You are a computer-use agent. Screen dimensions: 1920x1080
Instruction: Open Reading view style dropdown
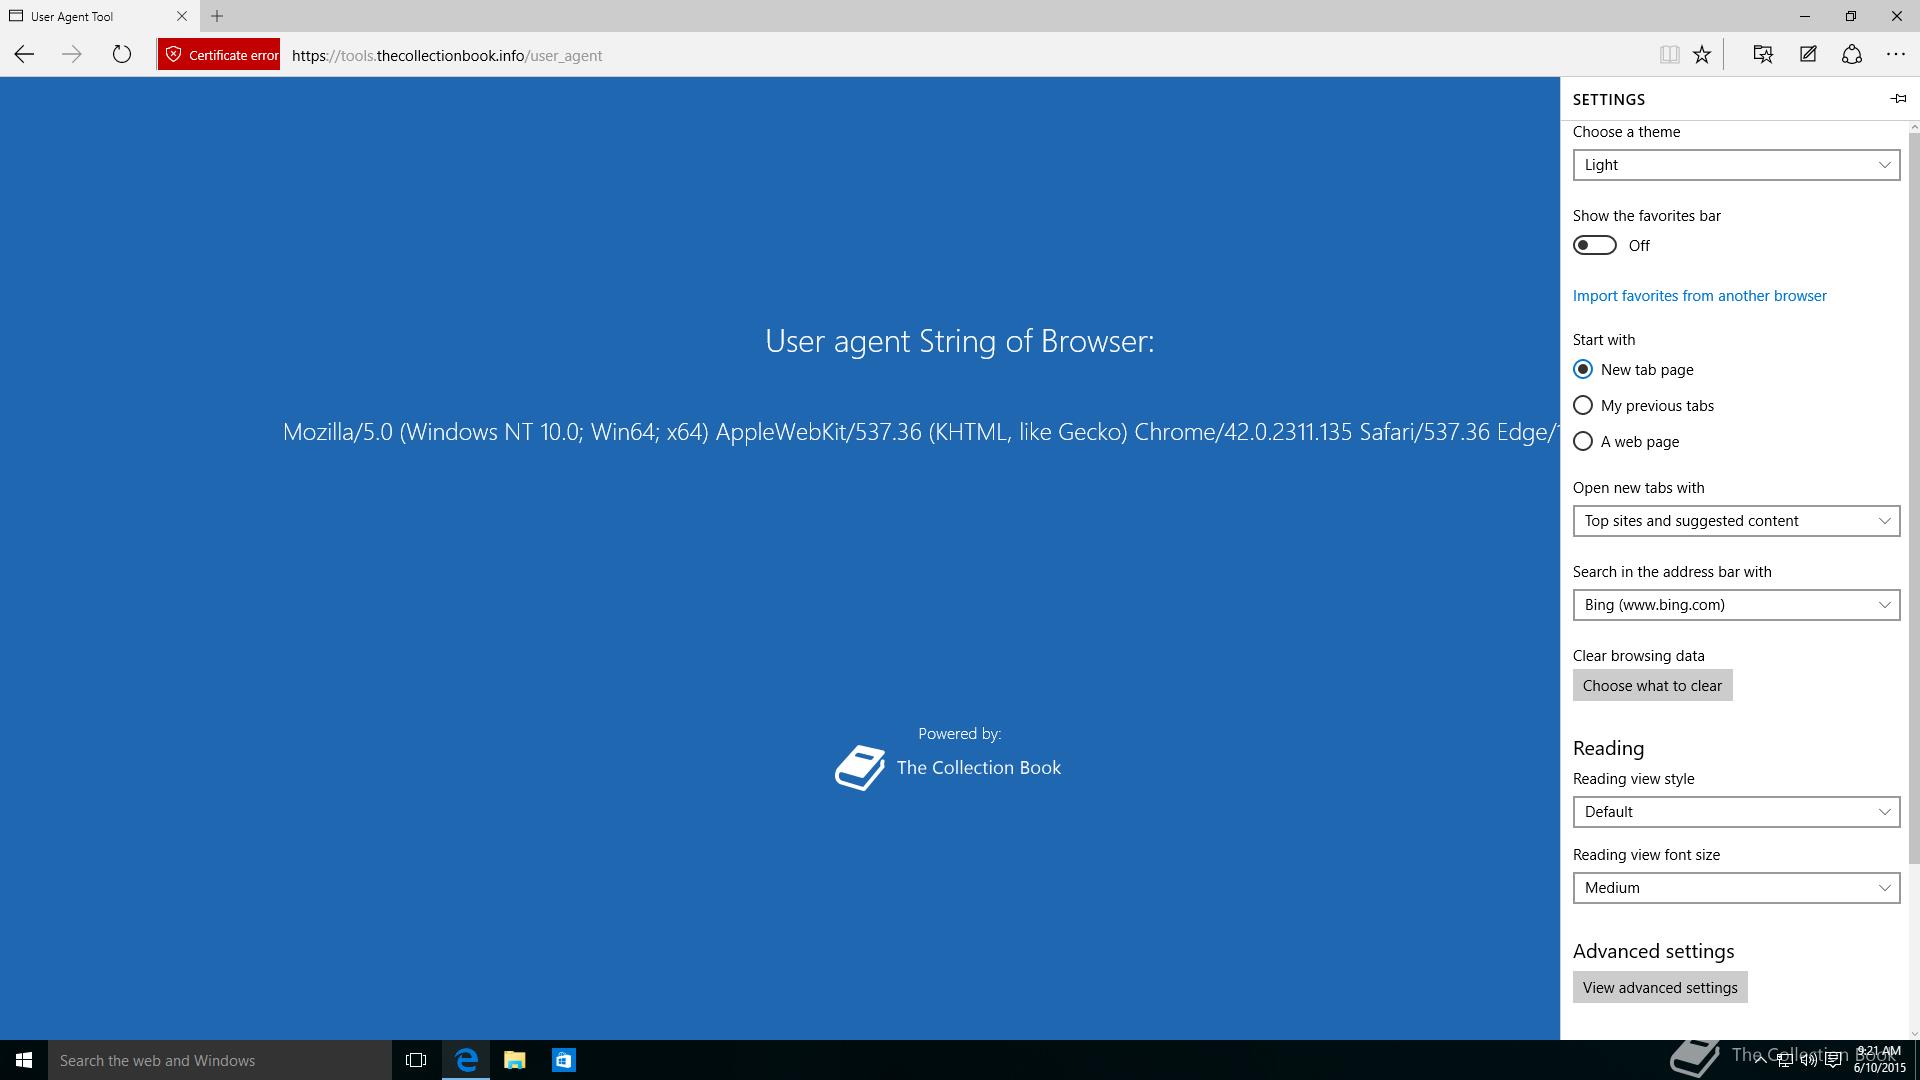click(1736, 812)
